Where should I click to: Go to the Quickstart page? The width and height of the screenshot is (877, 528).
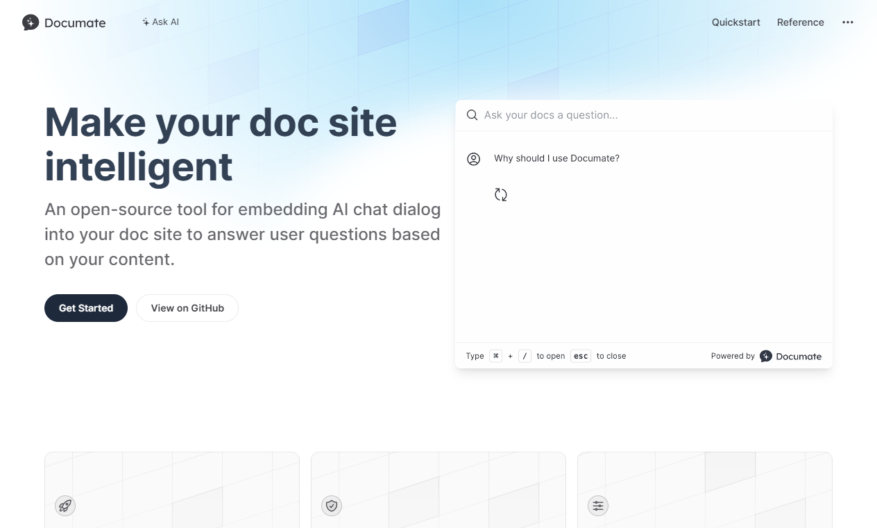click(x=735, y=22)
